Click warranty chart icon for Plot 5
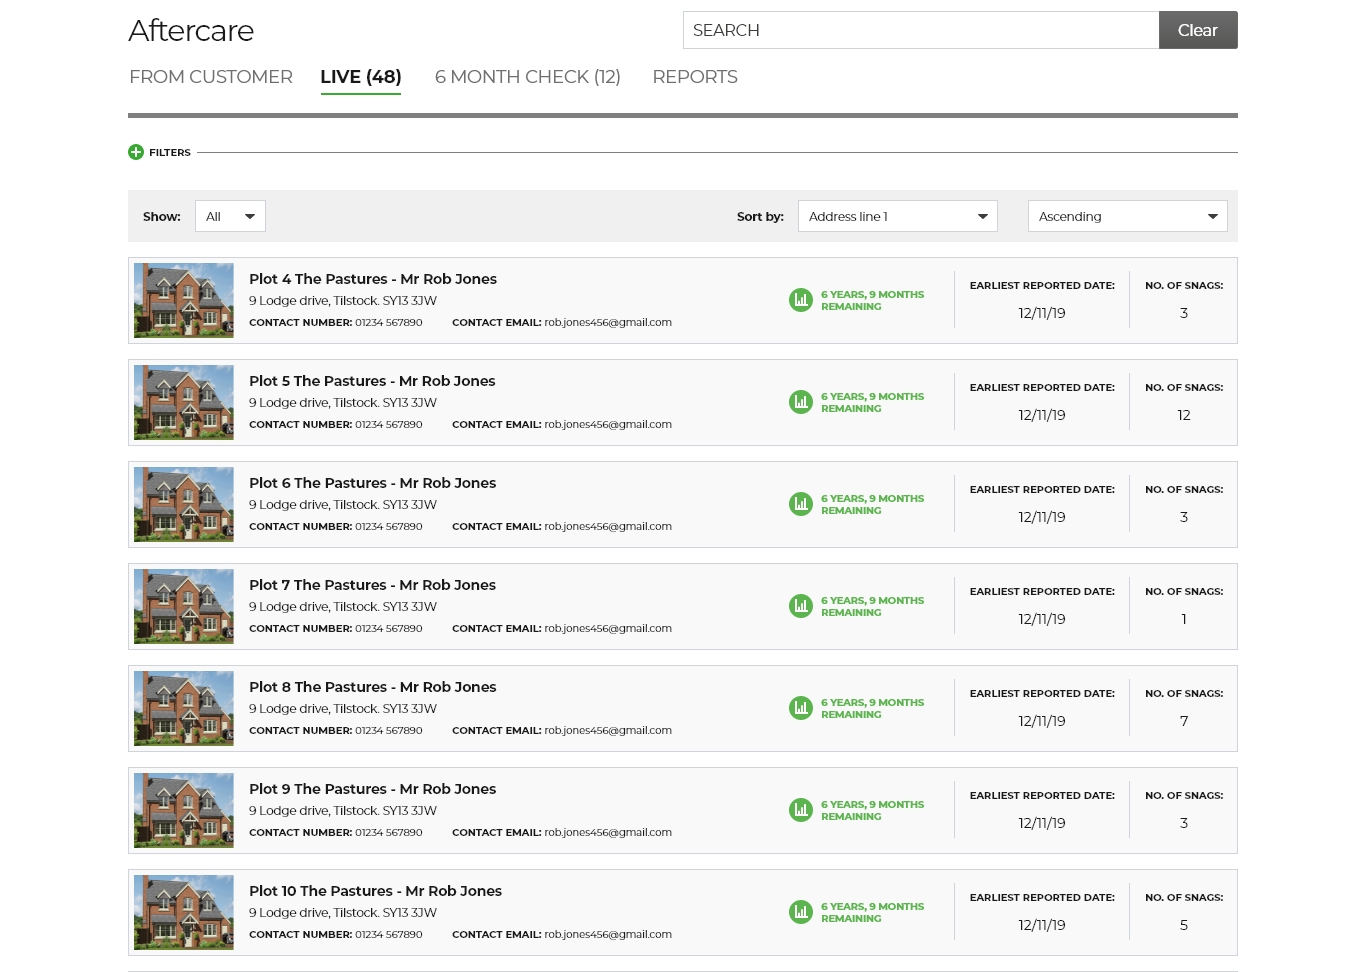Viewport: 1366px width, 972px height. point(801,402)
